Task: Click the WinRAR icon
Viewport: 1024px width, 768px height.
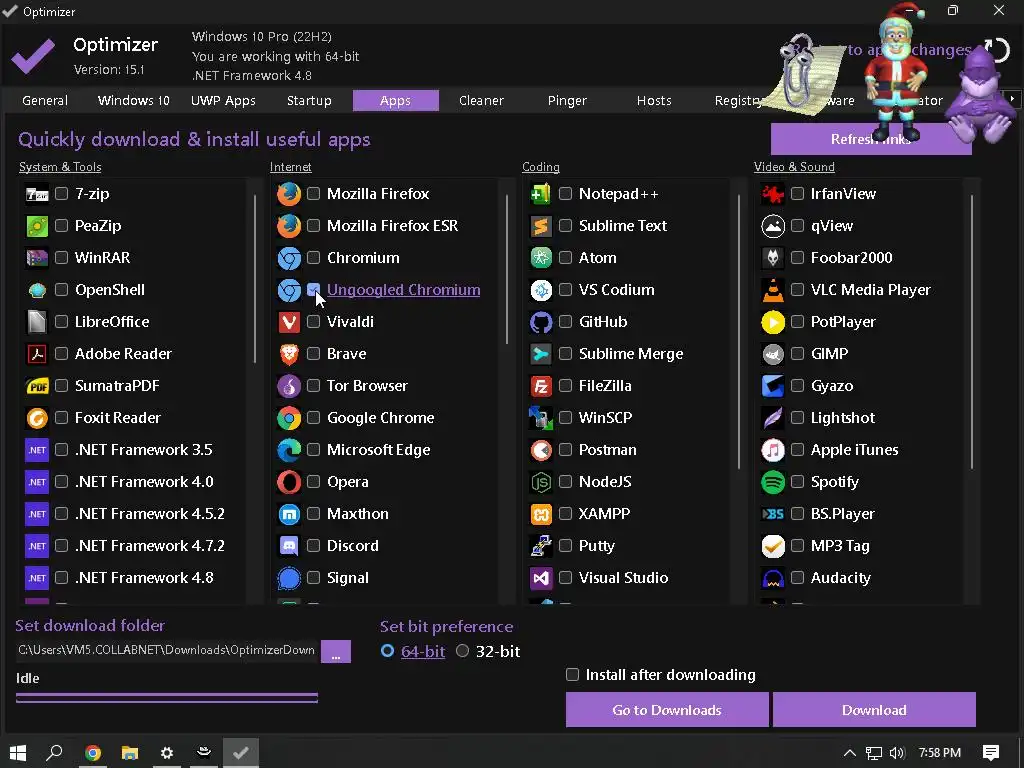Action: click(37, 258)
